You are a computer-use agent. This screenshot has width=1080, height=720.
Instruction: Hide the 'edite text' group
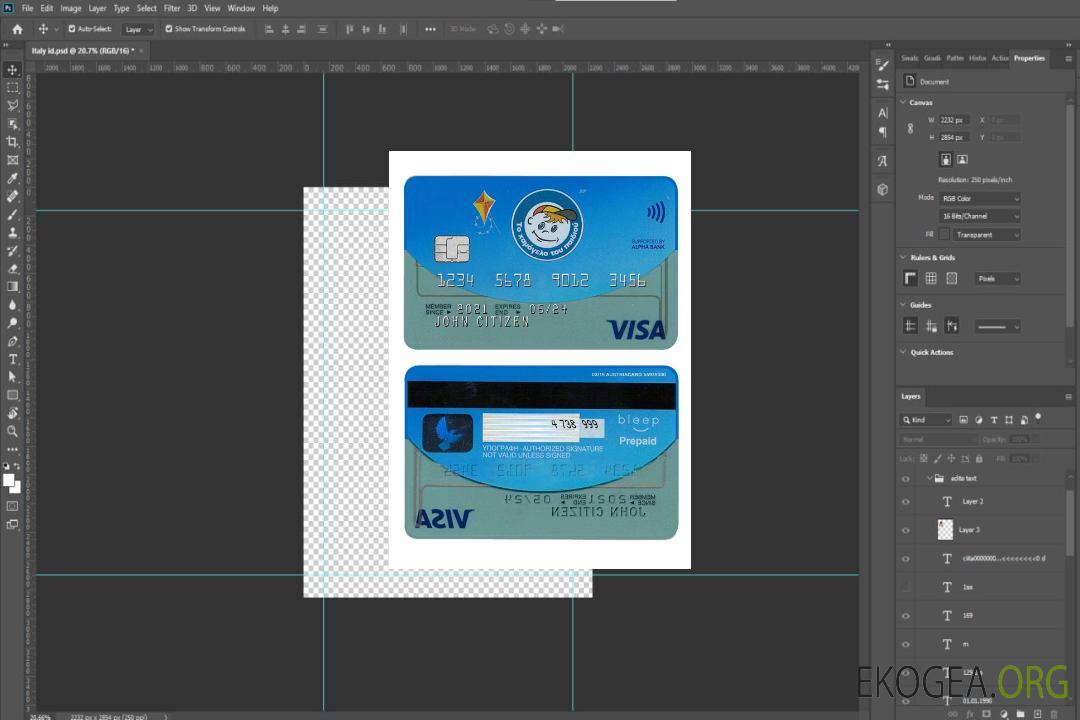pyautogui.click(x=906, y=479)
